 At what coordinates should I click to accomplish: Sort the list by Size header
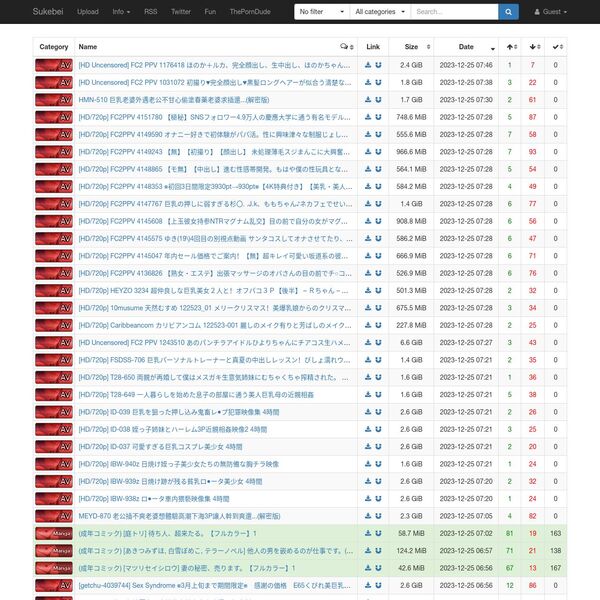point(411,47)
